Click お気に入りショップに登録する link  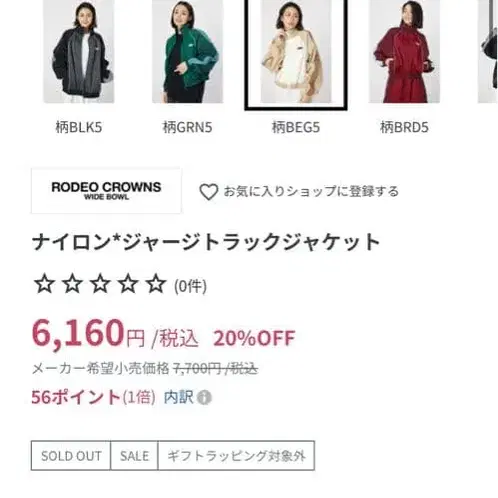(x=311, y=191)
